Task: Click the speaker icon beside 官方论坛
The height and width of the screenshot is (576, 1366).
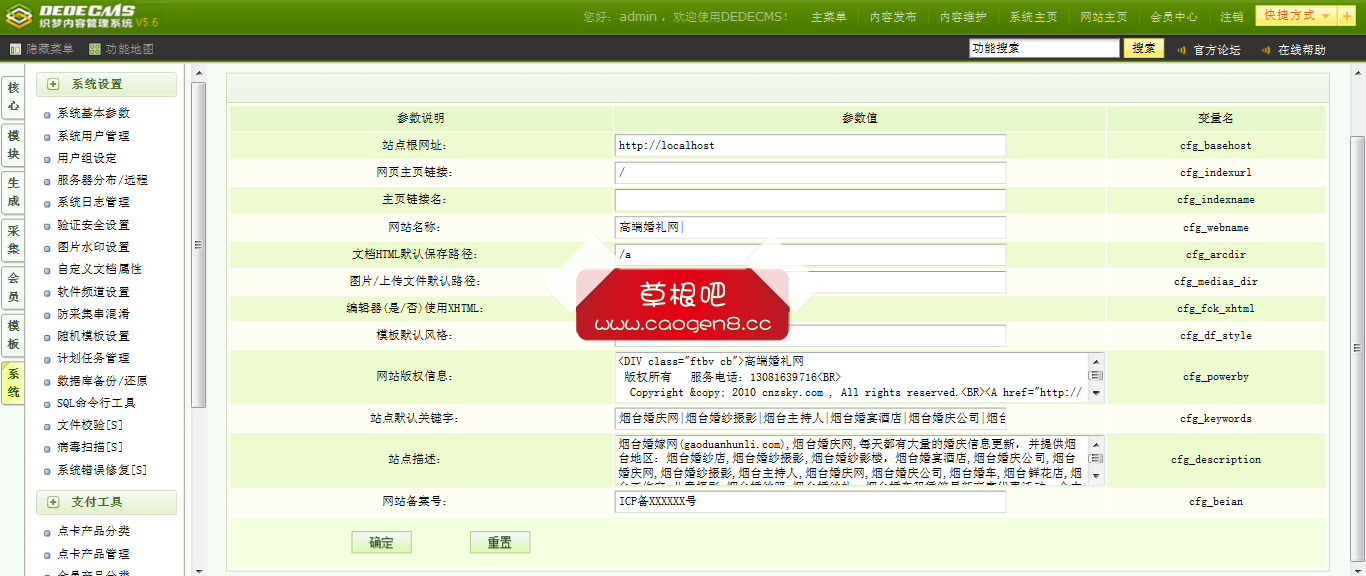Action: (x=1181, y=47)
